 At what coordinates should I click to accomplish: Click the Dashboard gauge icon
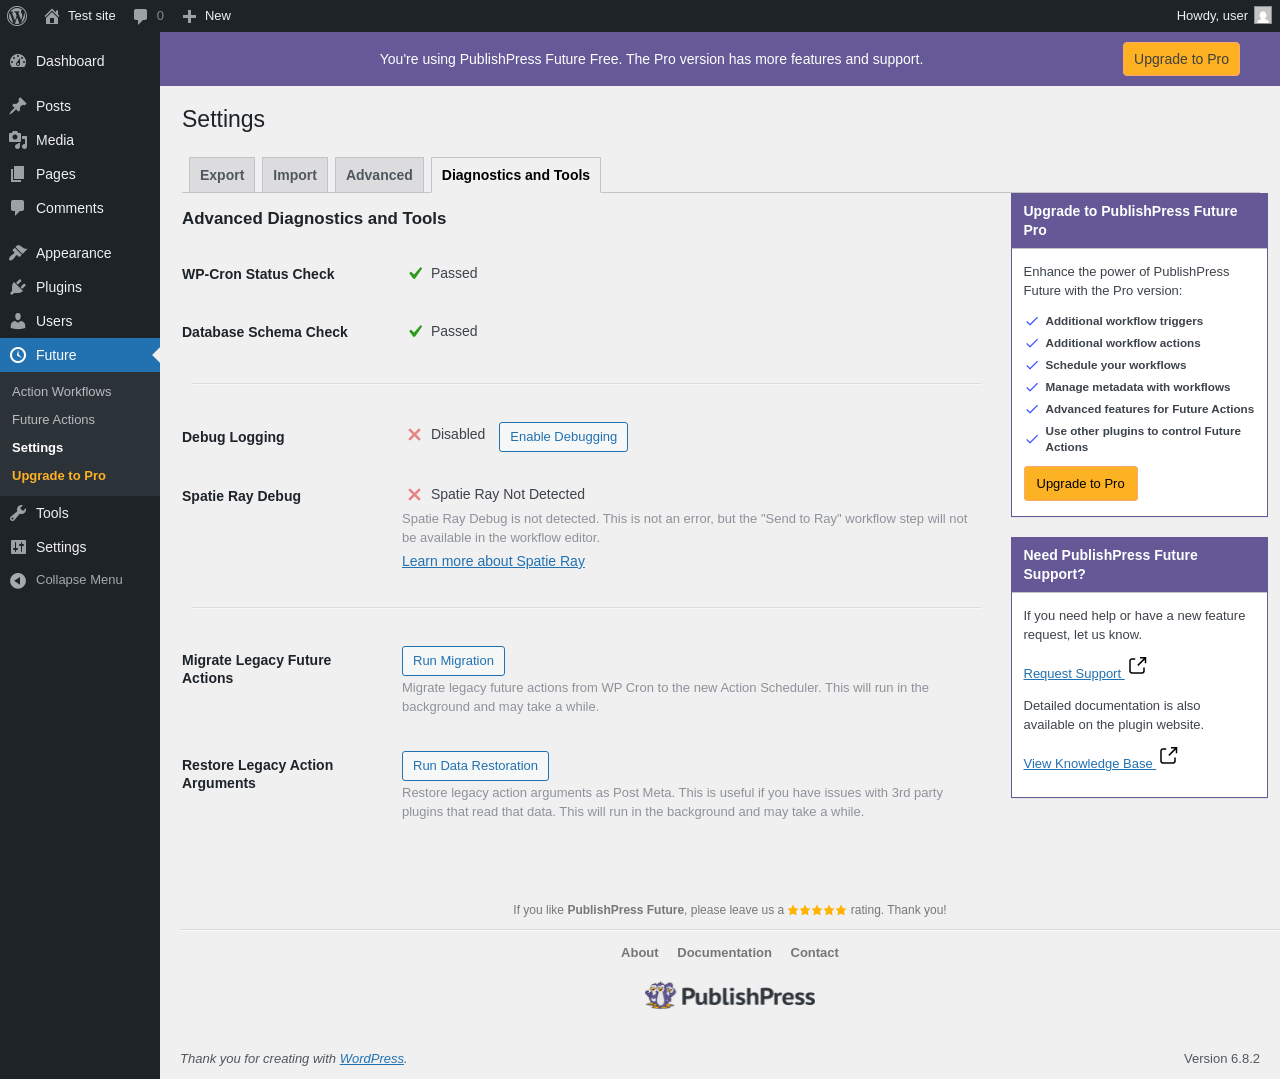pos(18,61)
